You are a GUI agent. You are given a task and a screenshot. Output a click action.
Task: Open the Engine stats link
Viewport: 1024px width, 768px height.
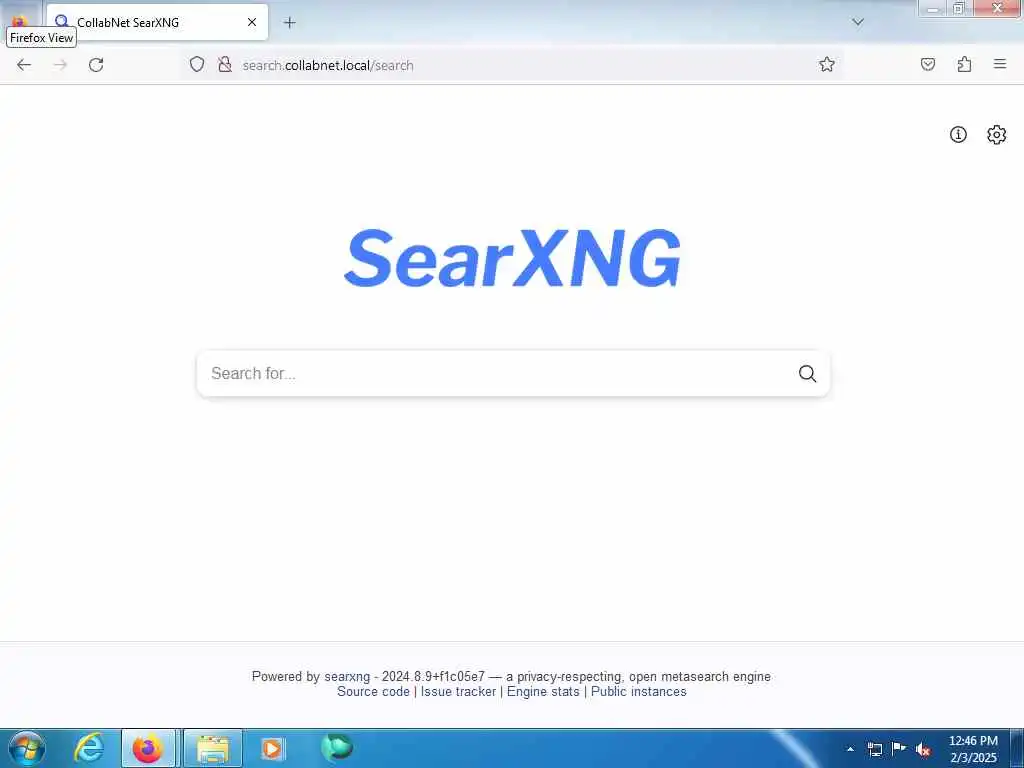(x=543, y=692)
